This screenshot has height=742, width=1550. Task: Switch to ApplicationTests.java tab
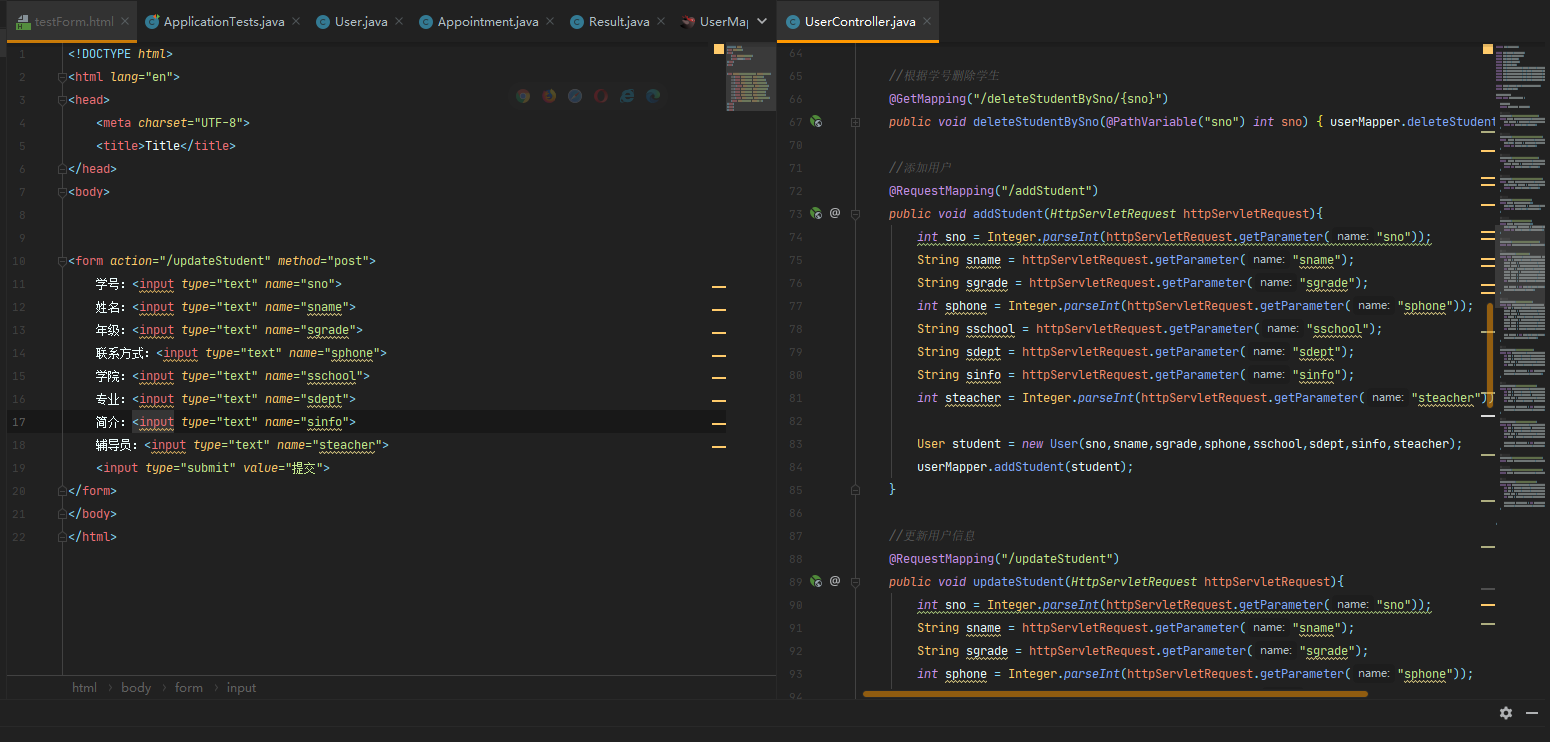pyautogui.click(x=223, y=21)
